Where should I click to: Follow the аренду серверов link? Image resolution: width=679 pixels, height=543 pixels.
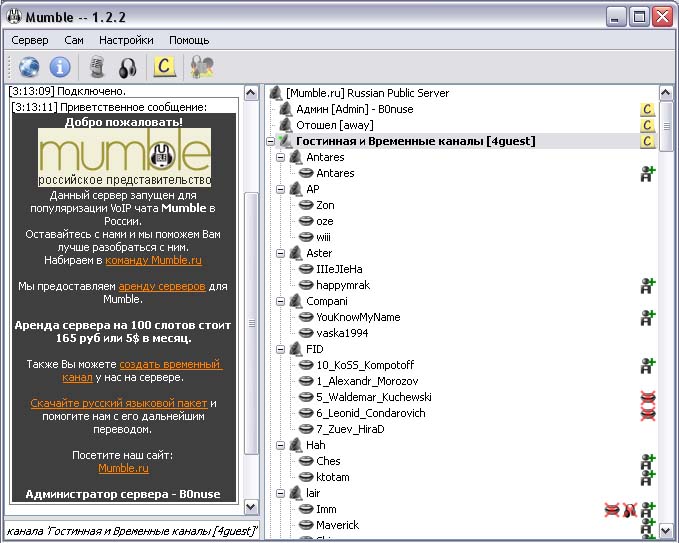[x=161, y=286]
